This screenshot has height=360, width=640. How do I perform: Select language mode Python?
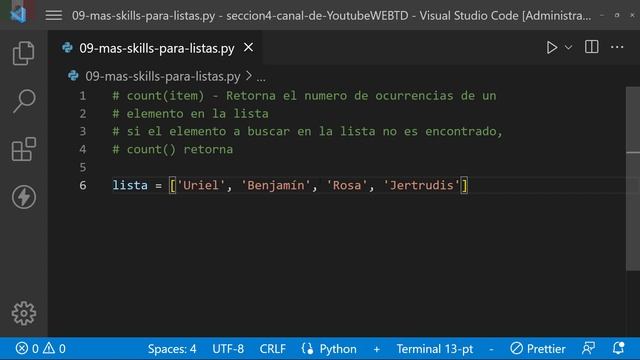338,349
